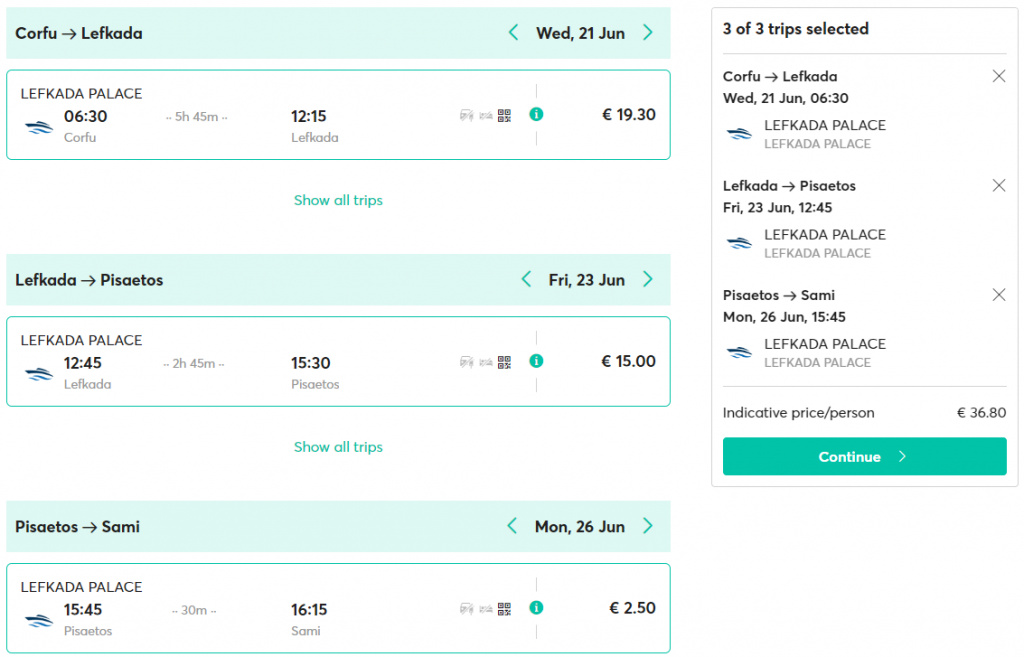Viewport: 1024px width, 657px height.
Task: Go to previous day before Wed, 21 Jun
Action: [x=513, y=33]
